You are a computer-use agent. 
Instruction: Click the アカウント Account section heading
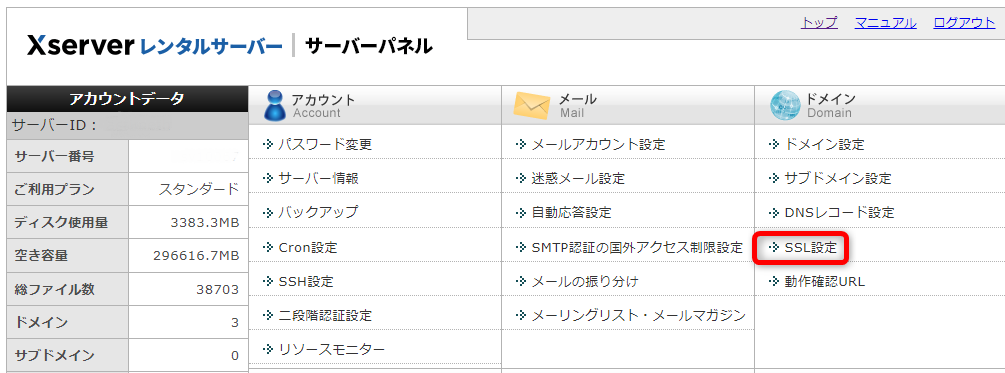pyautogui.click(x=323, y=106)
